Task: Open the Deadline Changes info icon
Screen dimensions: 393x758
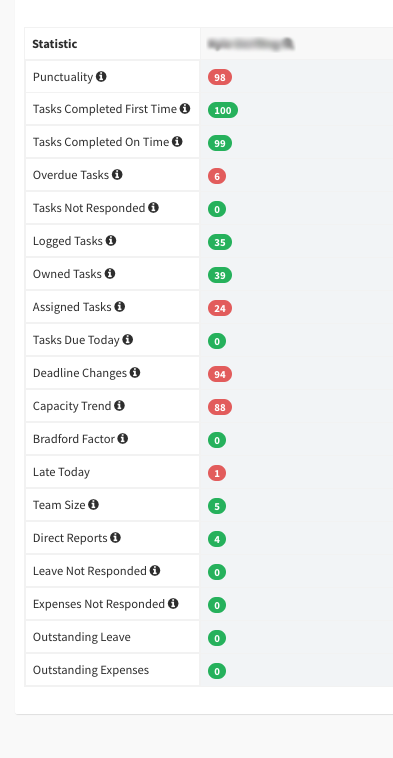Action: 135,373
